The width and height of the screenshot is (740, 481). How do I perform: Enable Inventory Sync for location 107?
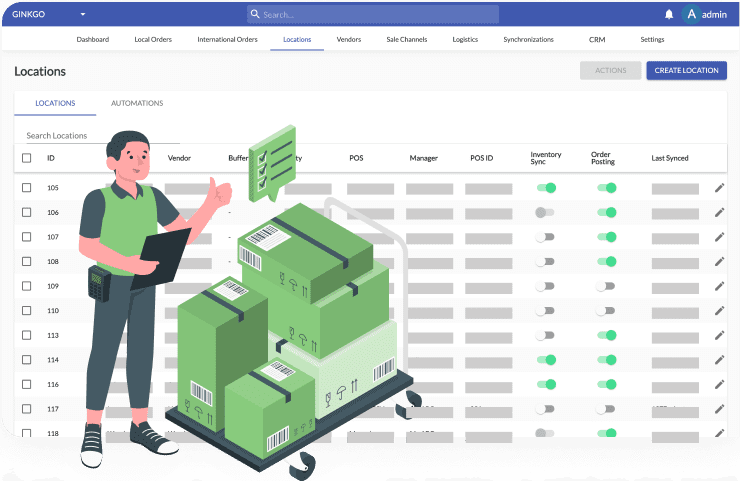click(x=545, y=237)
